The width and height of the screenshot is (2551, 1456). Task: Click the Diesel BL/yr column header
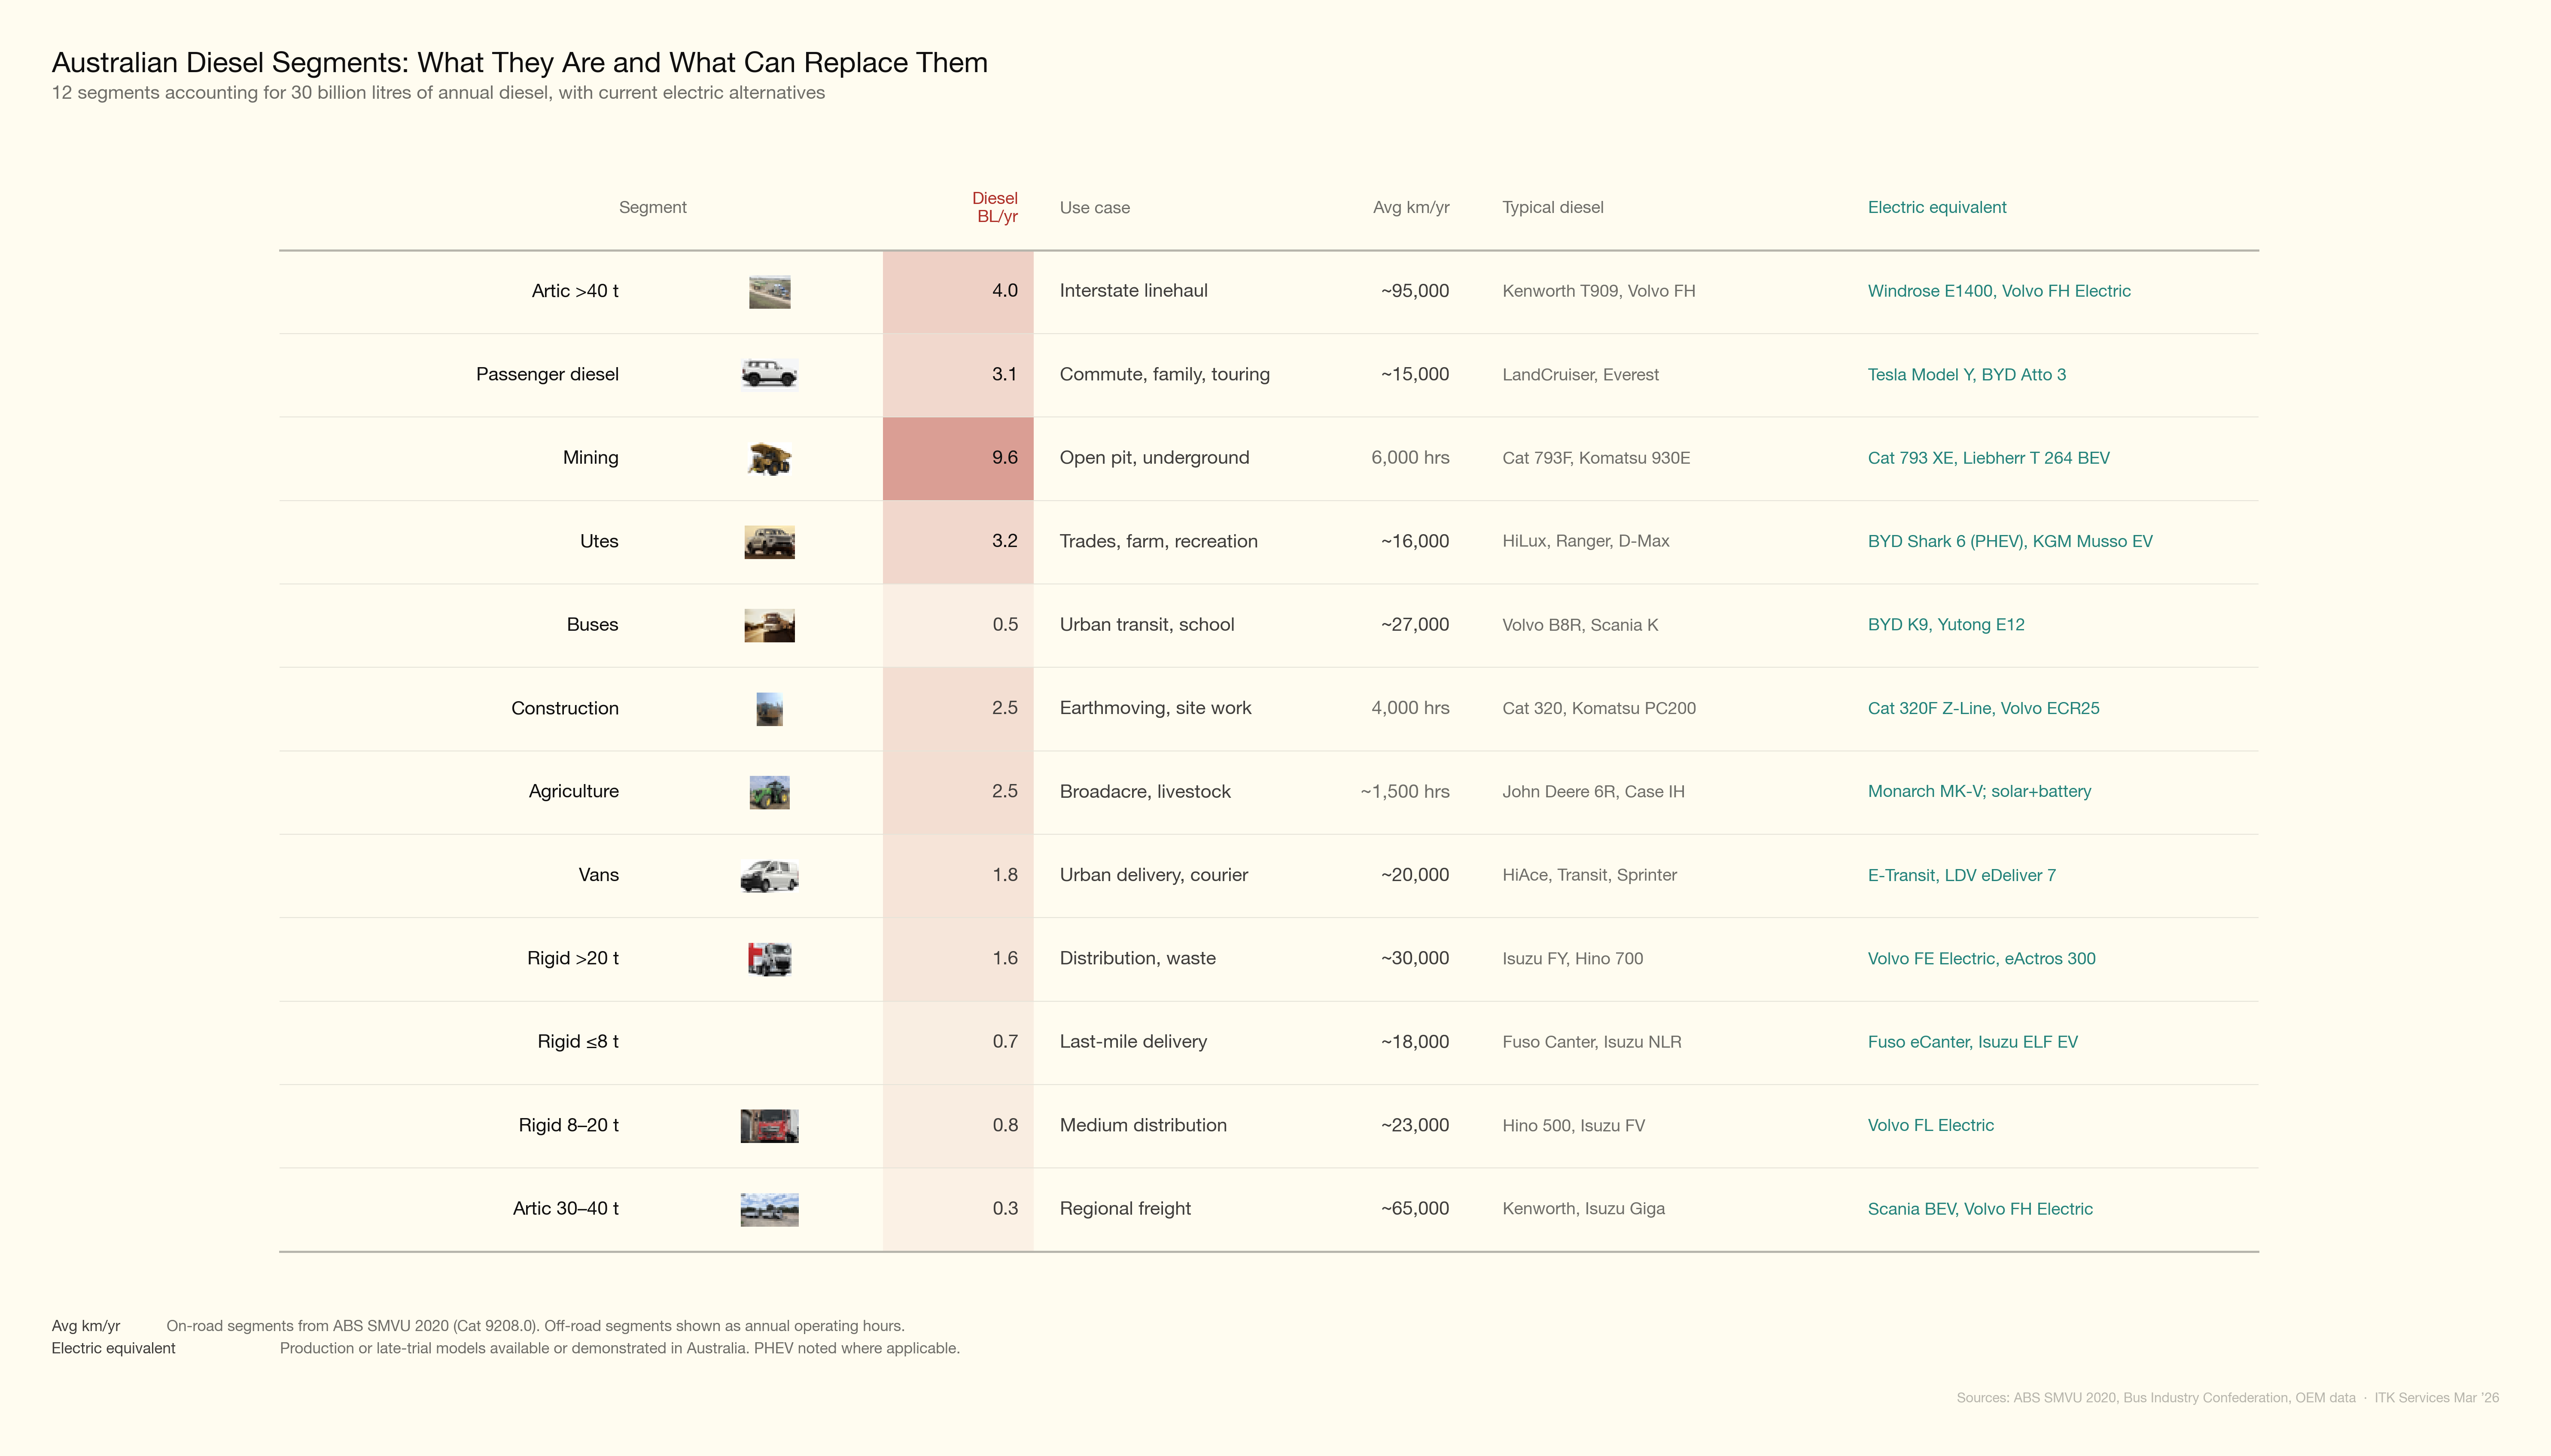[995, 207]
